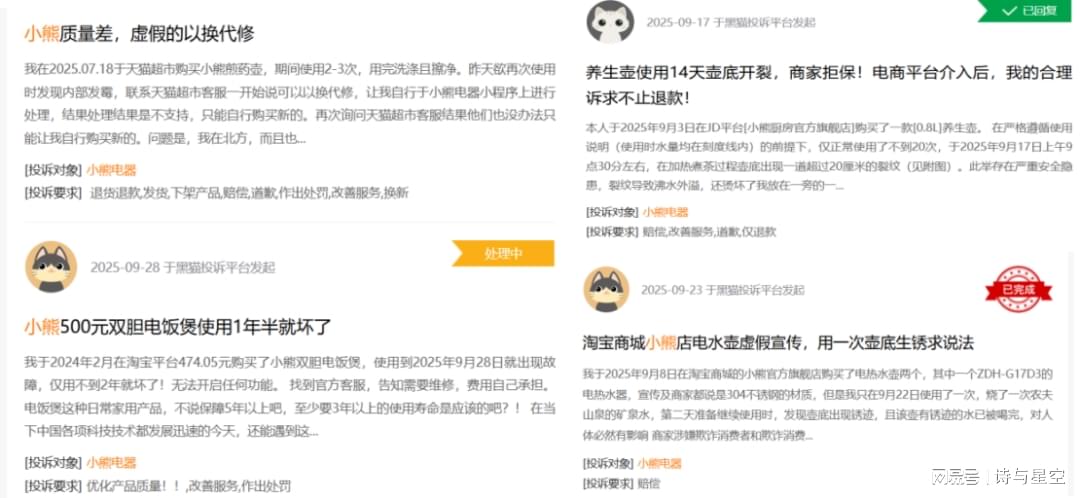This screenshot has height=498, width=1080.
Task: Click the 小熊电器 link under the 电饭煲 complaint
Action: 112,463
